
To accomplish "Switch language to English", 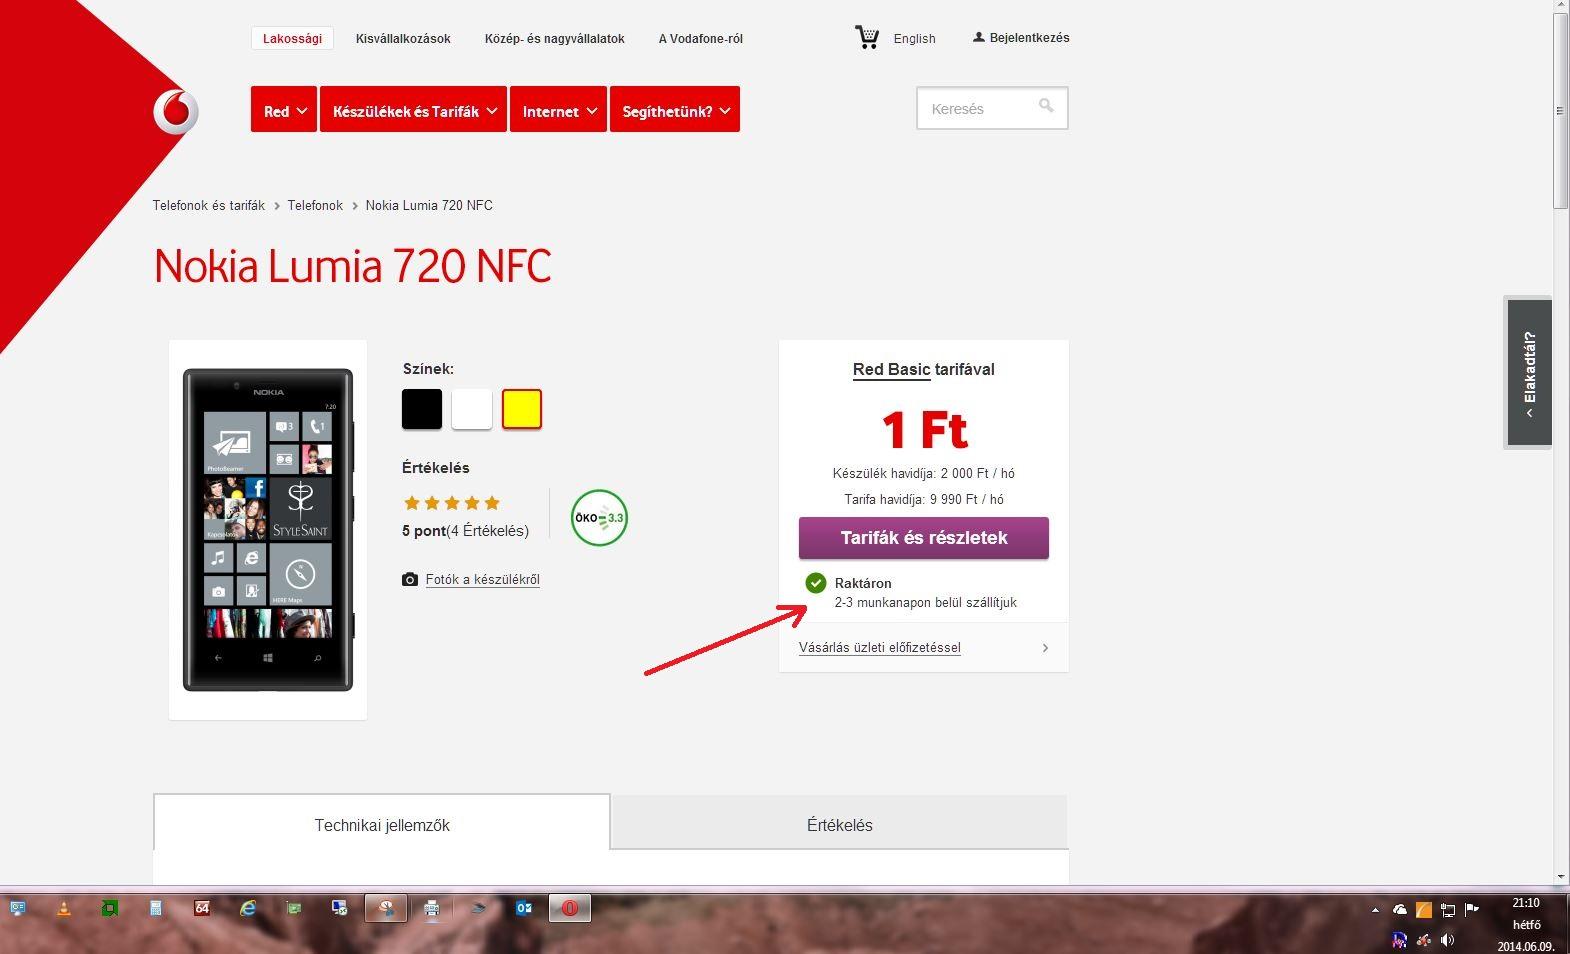I will pyautogui.click(x=914, y=39).
